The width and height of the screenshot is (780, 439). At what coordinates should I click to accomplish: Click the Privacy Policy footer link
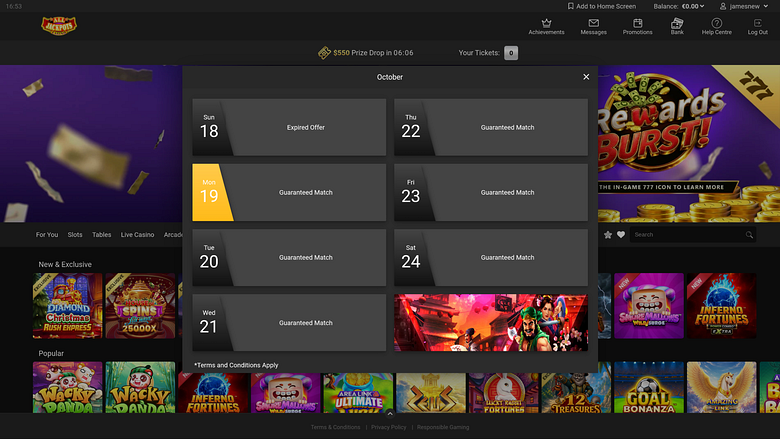tap(389, 427)
